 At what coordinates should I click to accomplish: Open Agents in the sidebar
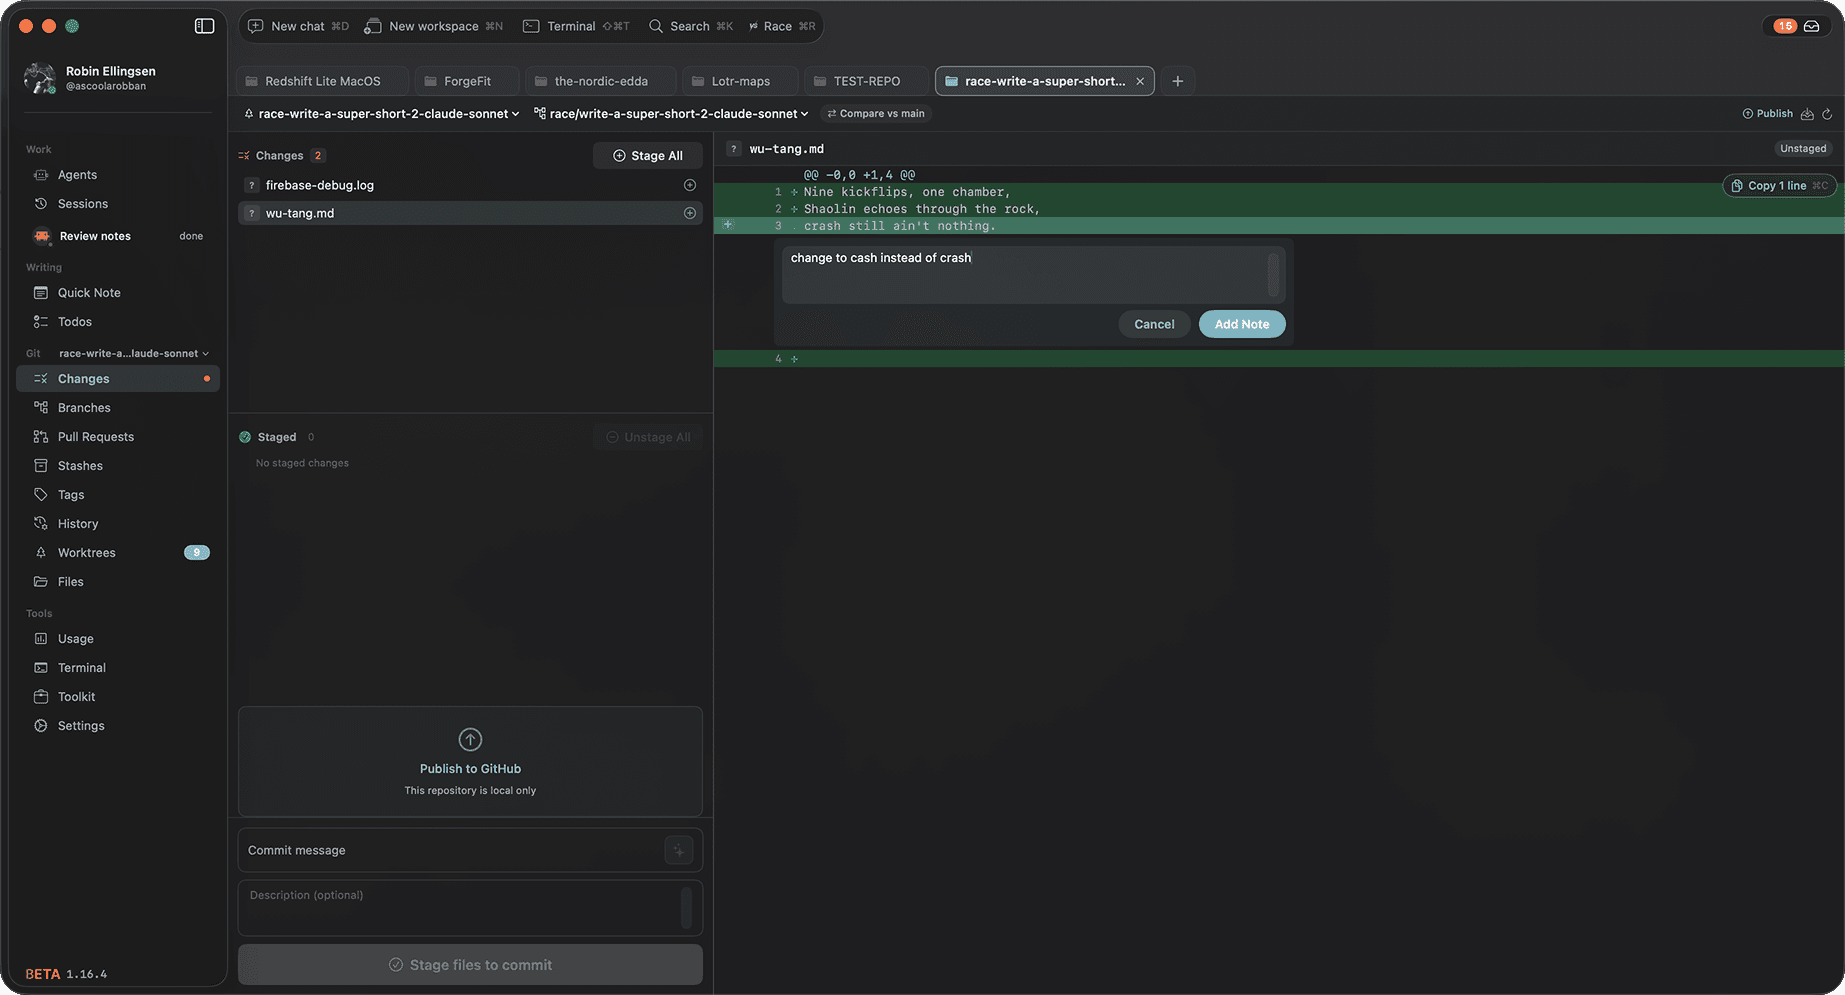pyautogui.click(x=118, y=175)
